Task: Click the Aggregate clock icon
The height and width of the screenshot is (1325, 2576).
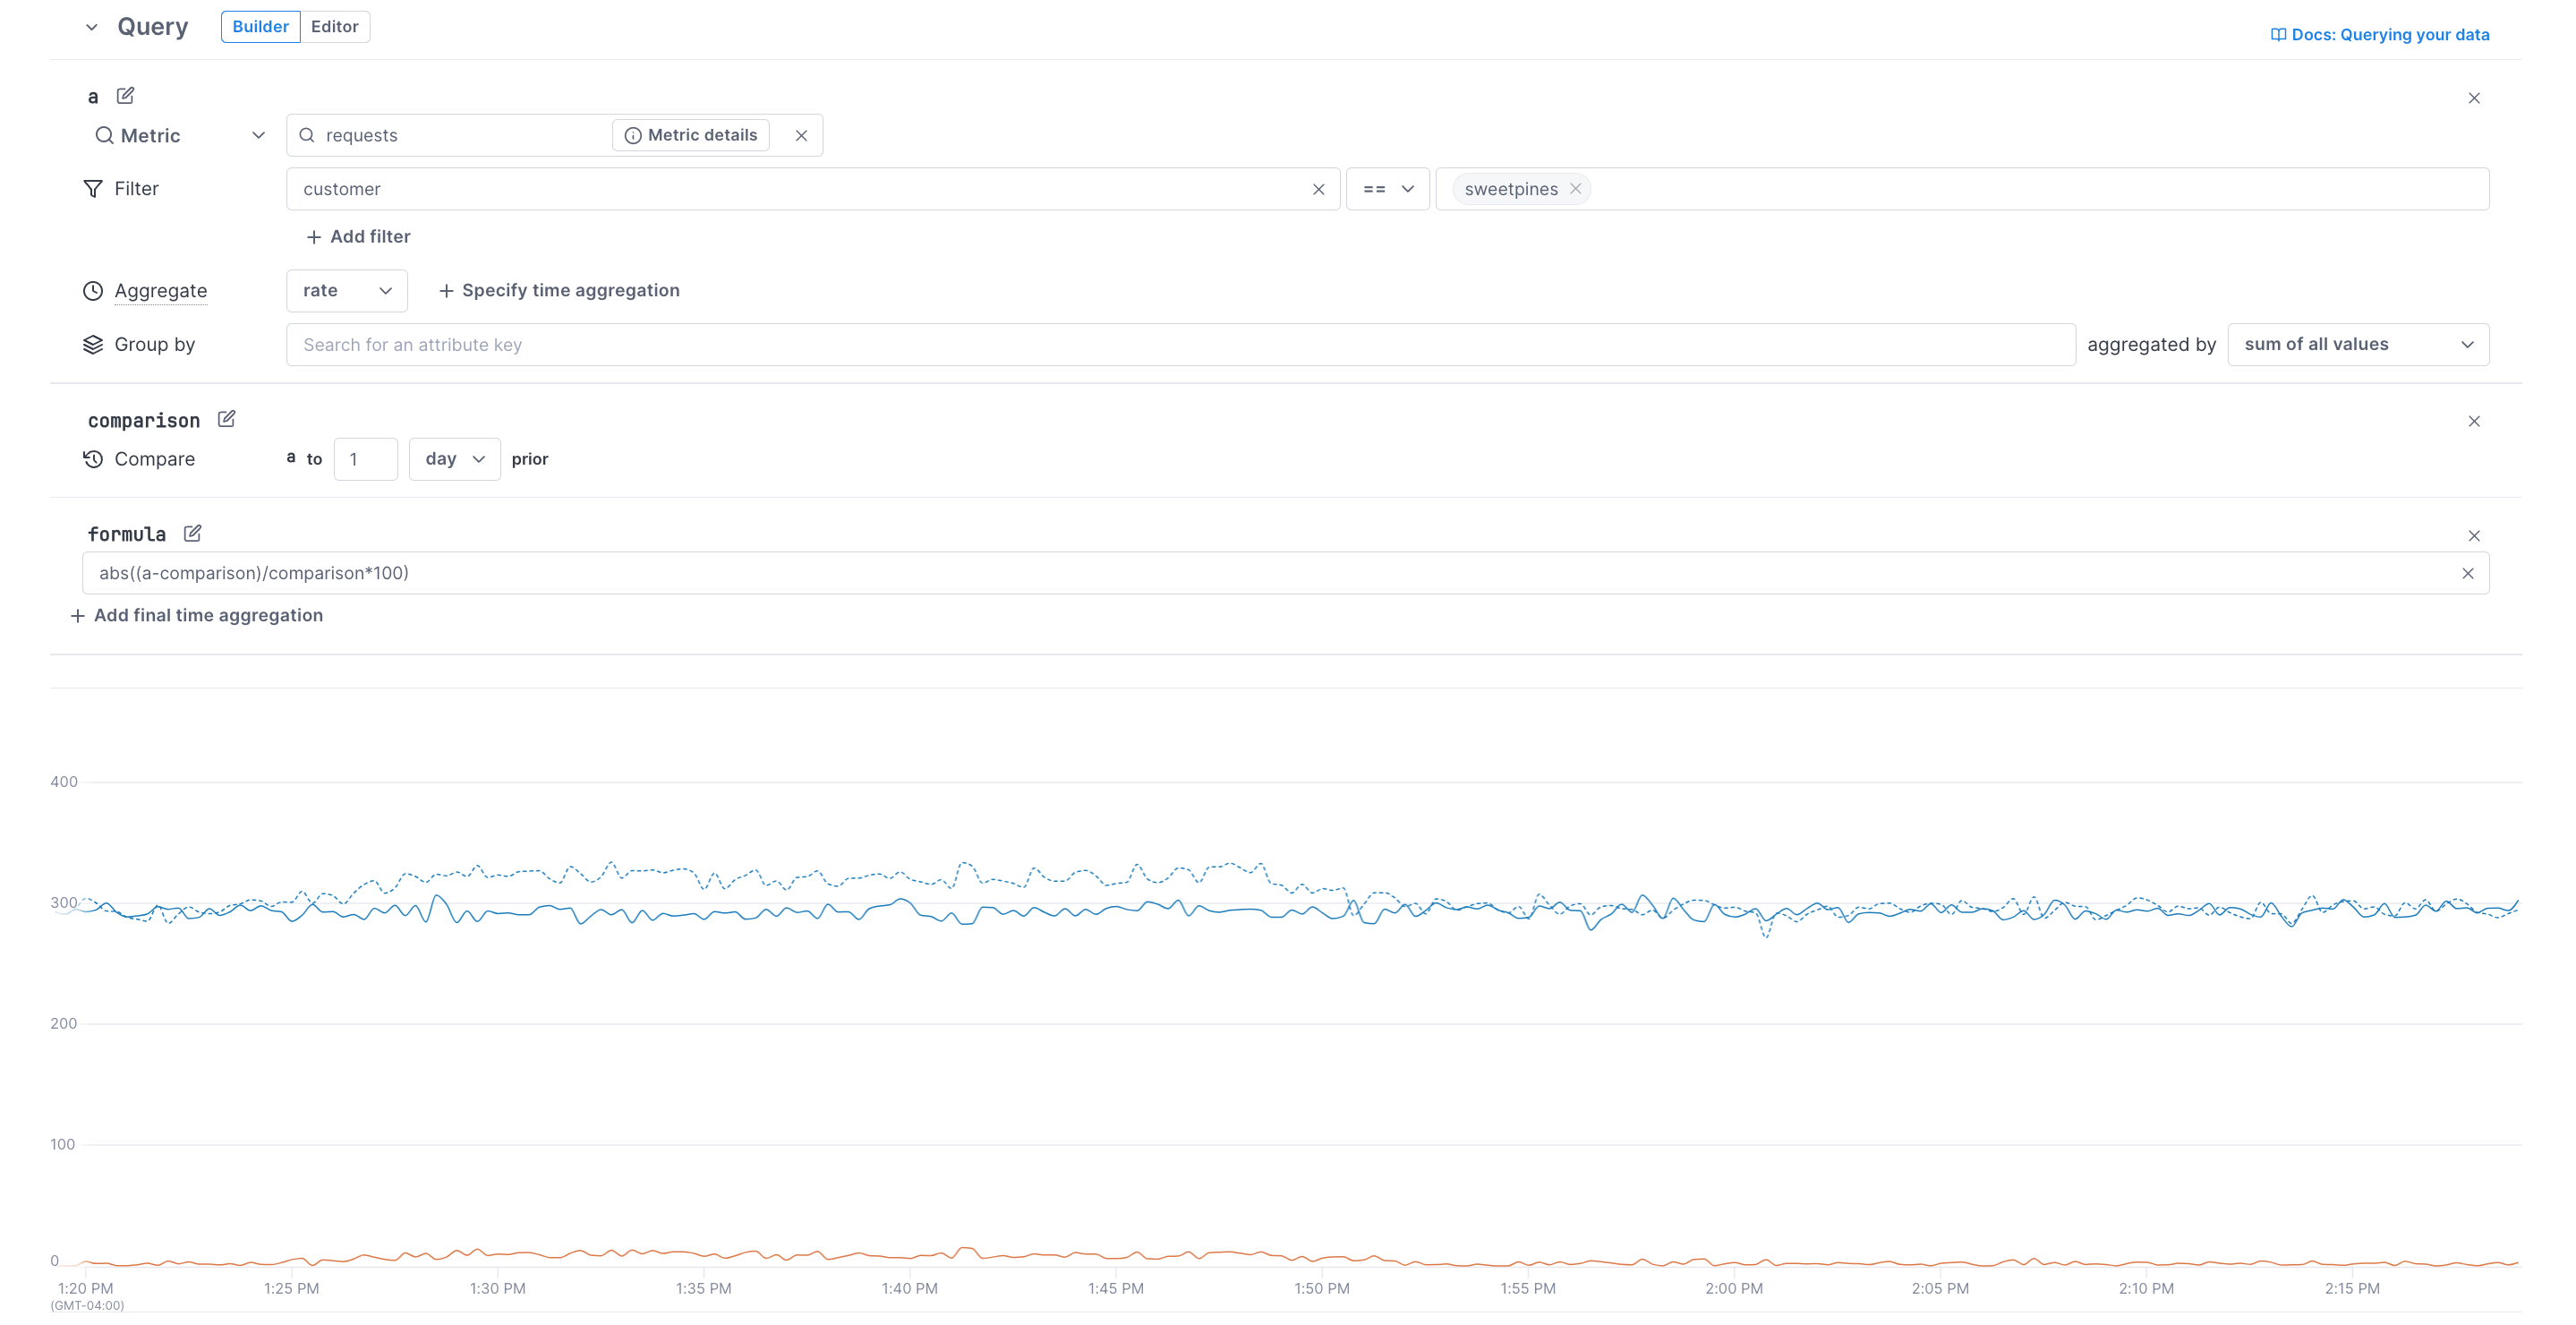Action: tap(92, 291)
